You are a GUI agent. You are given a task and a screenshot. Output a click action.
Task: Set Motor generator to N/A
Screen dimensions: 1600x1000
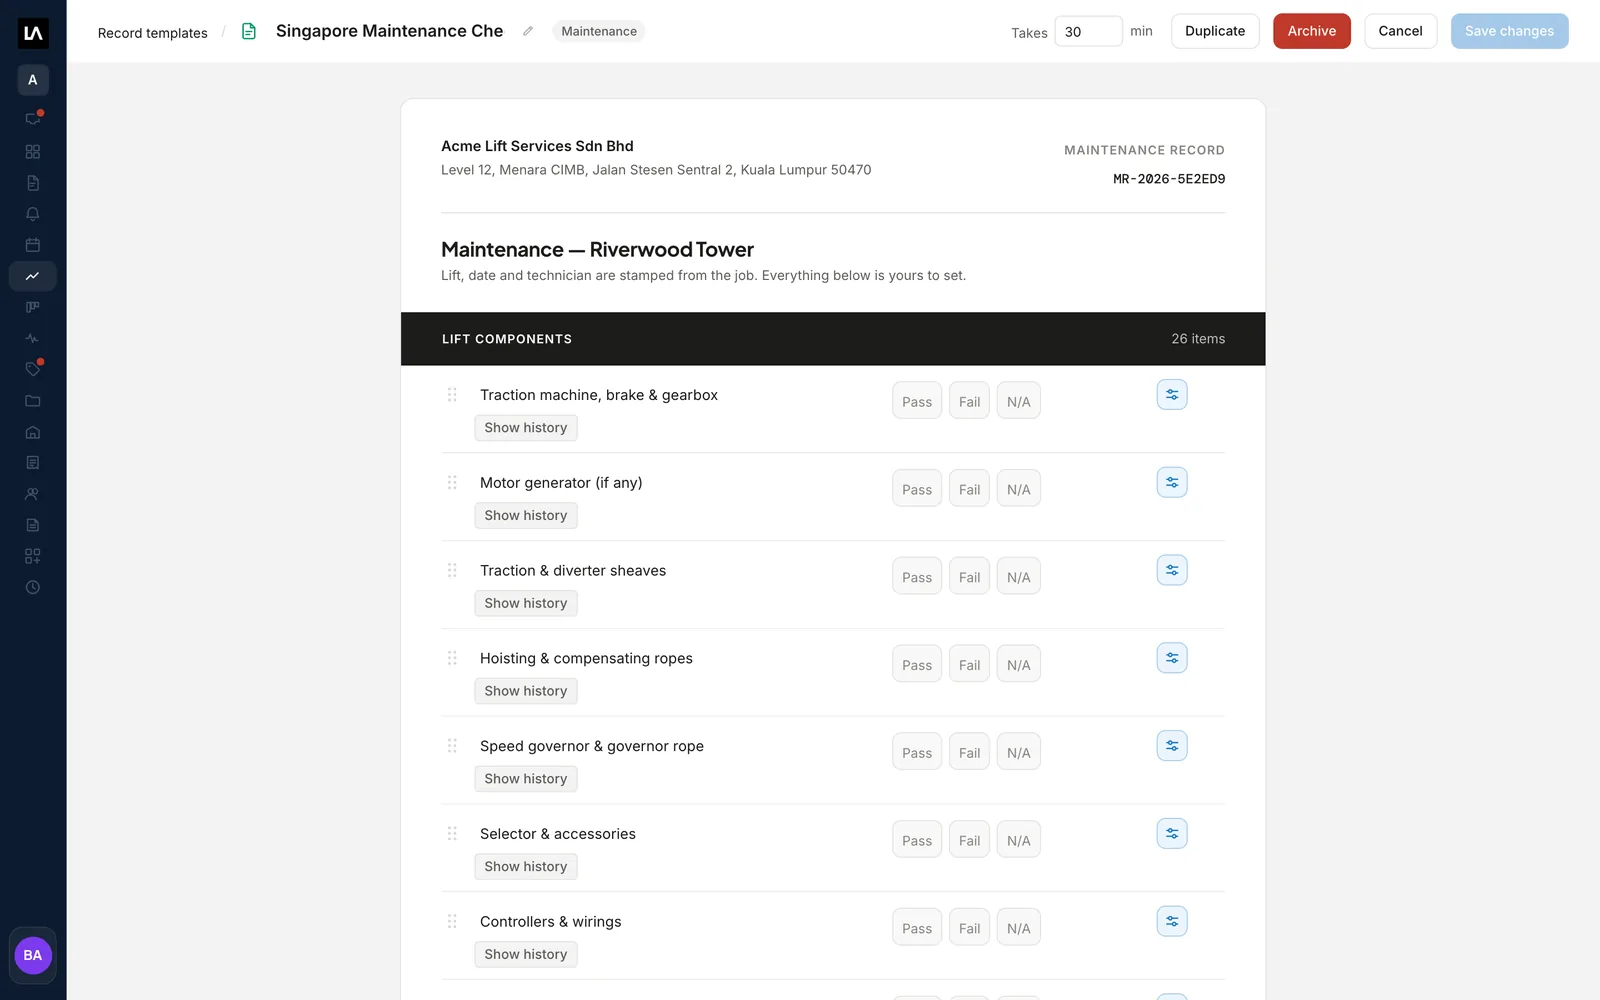[x=1018, y=489]
